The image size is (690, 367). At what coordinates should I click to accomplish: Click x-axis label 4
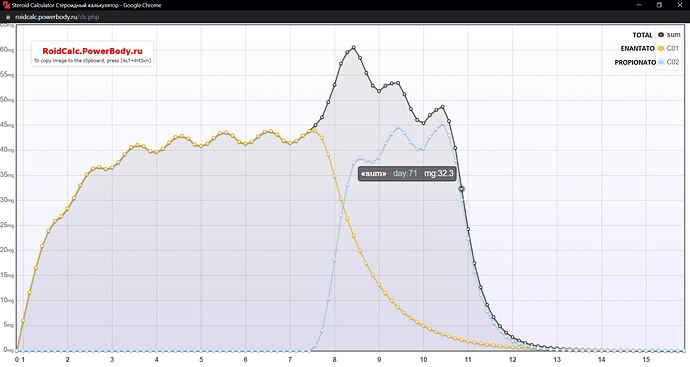click(x=157, y=360)
